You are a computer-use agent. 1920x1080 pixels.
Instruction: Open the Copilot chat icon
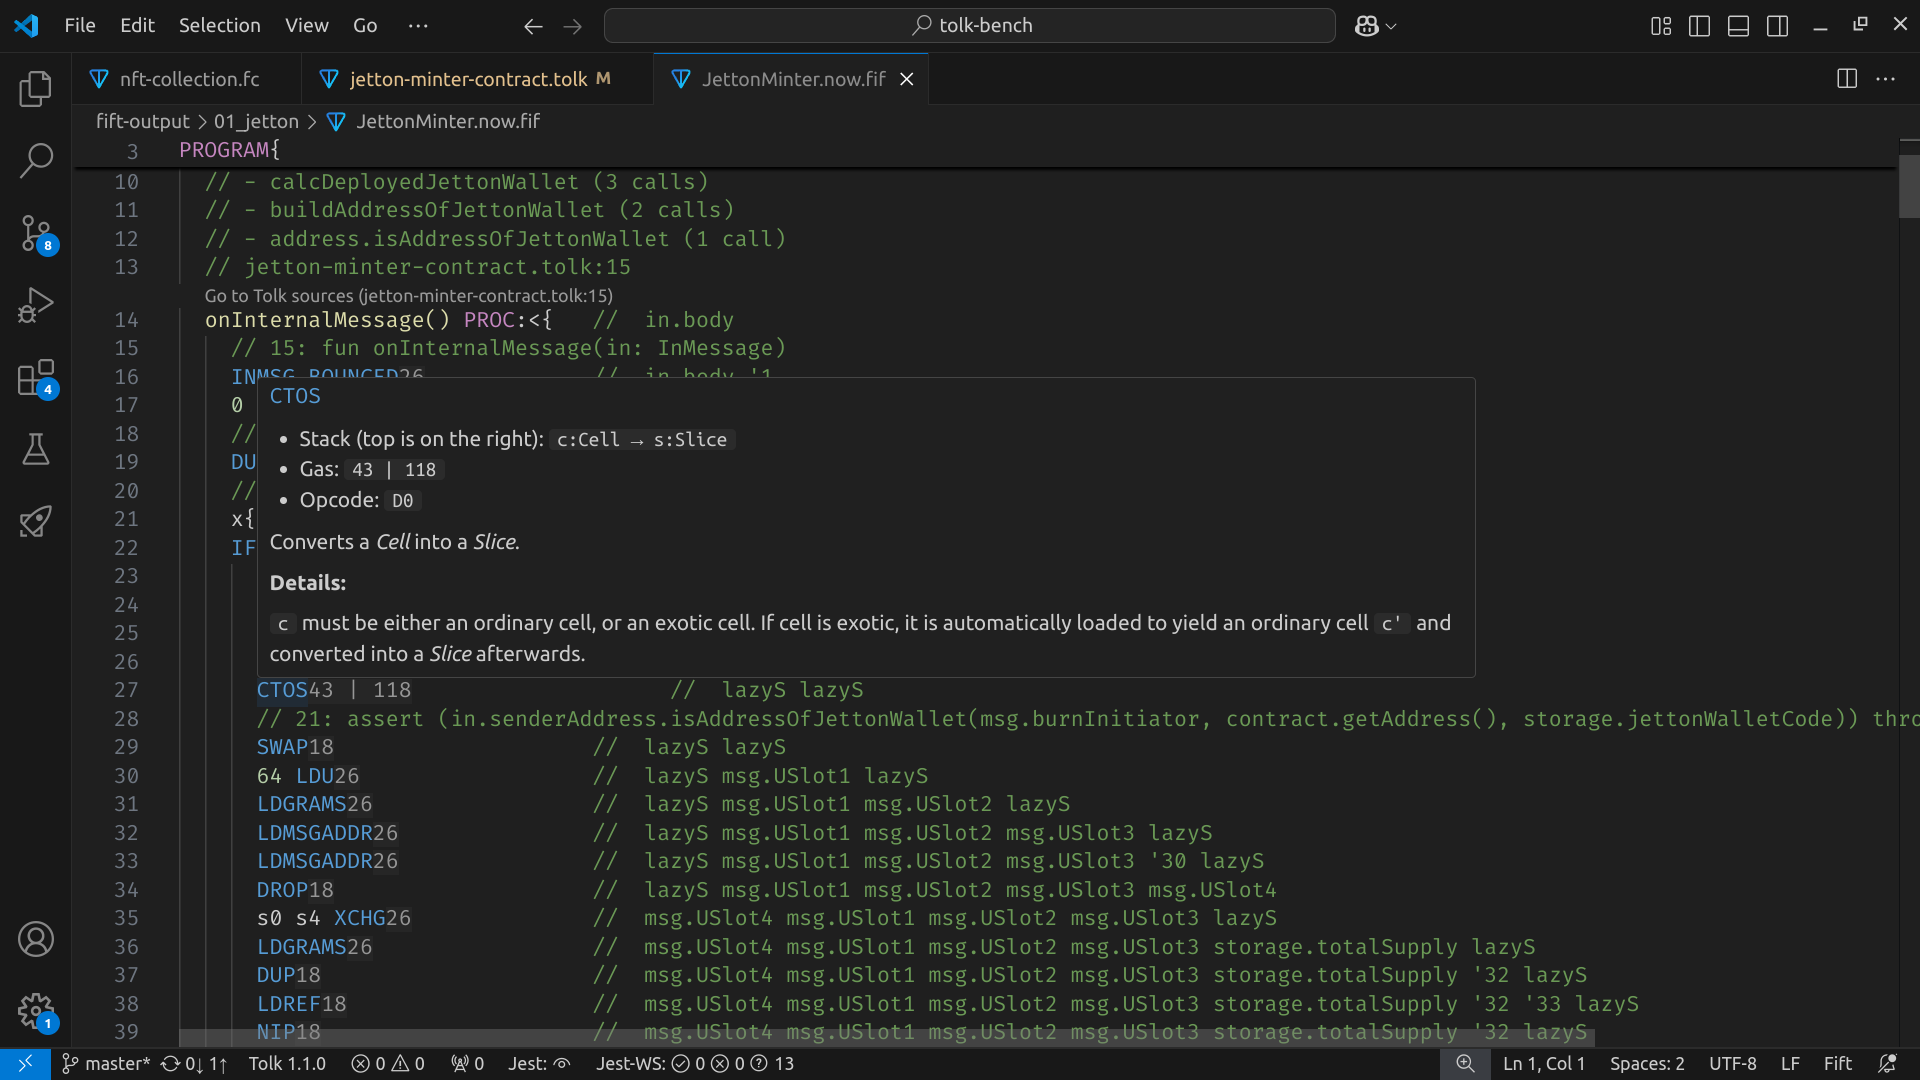coord(1367,26)
